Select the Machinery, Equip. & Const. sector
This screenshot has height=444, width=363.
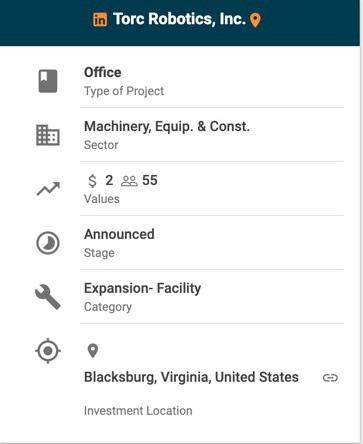click(167, 127)
